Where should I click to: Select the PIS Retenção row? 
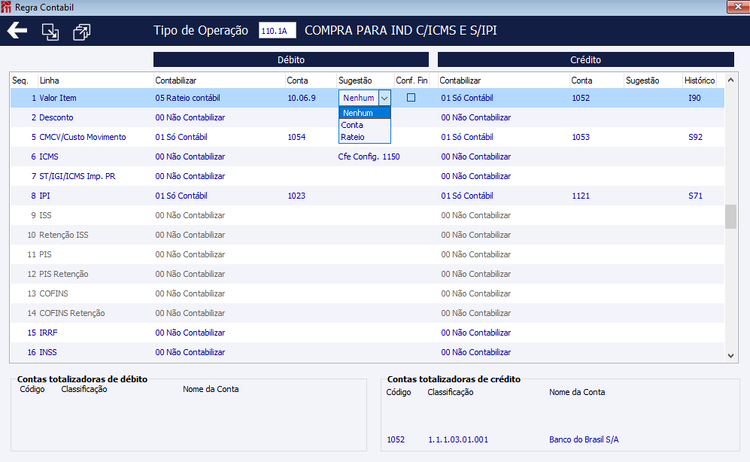(x=367, y=274)
